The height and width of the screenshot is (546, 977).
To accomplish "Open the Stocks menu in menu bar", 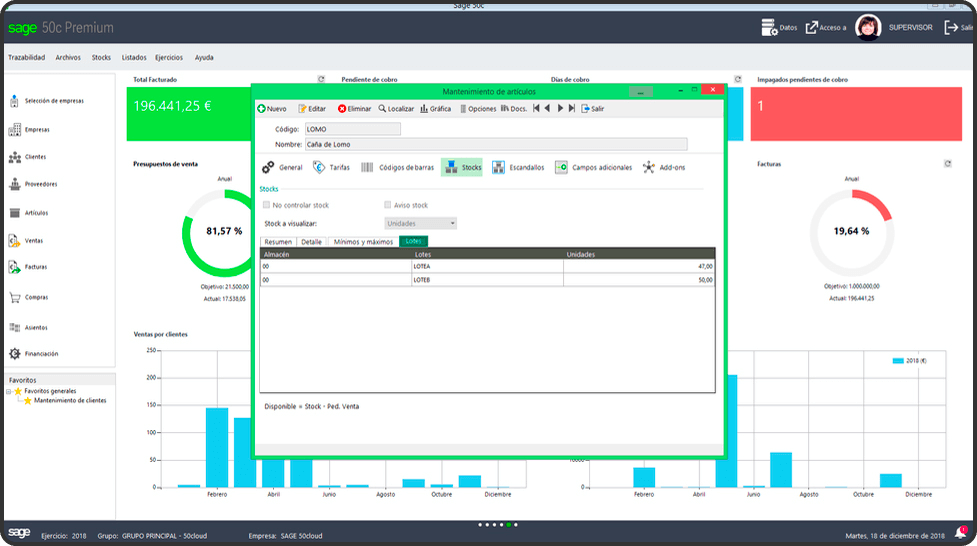I will click(x=101, y=57).
